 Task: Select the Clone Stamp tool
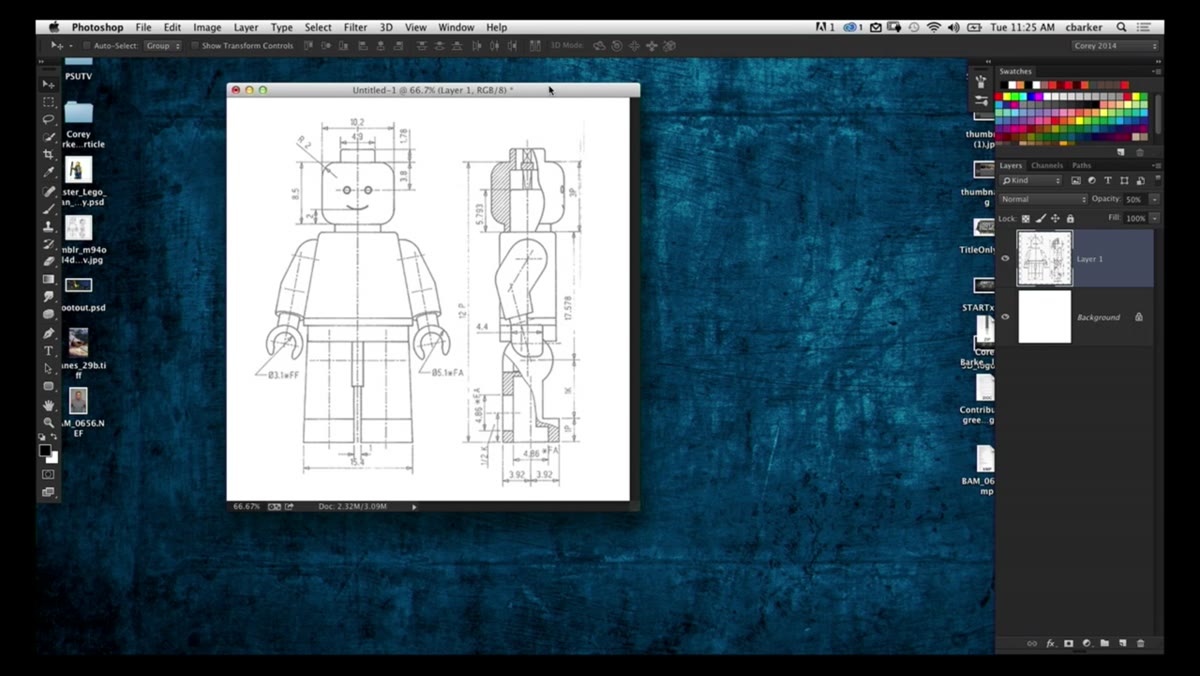[x=48, y=227]
